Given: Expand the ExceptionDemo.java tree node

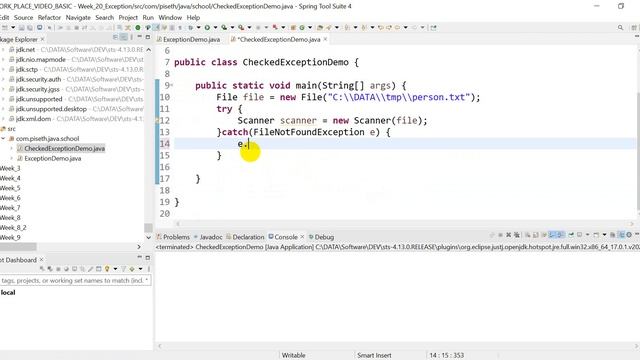Looking at the screenshot, I should (x=12, y=158).
